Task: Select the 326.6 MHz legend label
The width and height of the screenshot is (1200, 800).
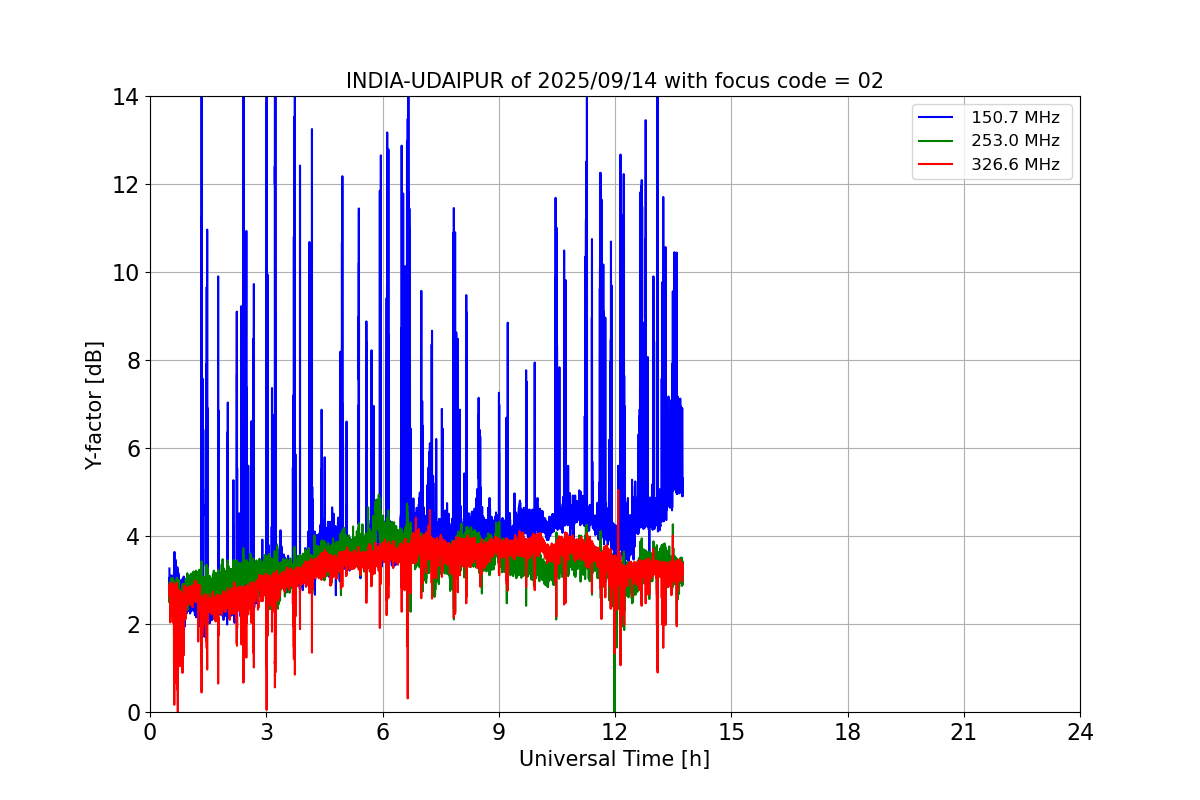Action: (1015, 165)
